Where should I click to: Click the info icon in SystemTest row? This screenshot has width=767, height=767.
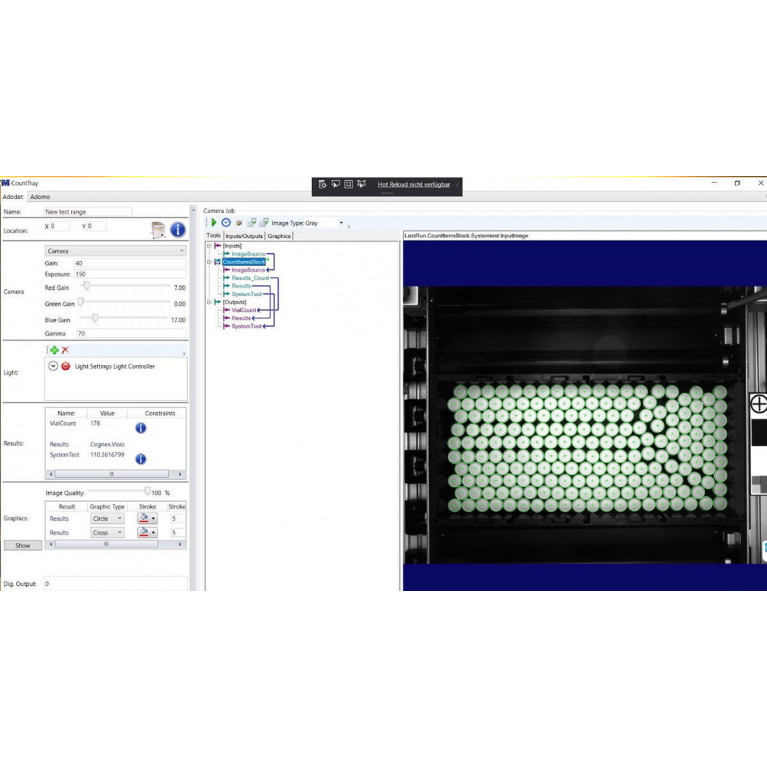[x=140, y=459]
